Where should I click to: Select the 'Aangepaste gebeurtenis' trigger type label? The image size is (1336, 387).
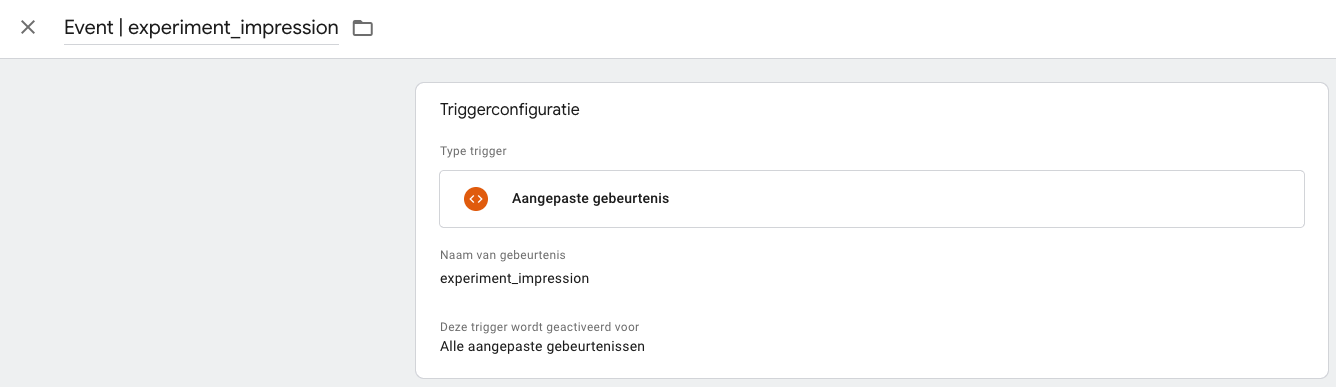[590, 199]
